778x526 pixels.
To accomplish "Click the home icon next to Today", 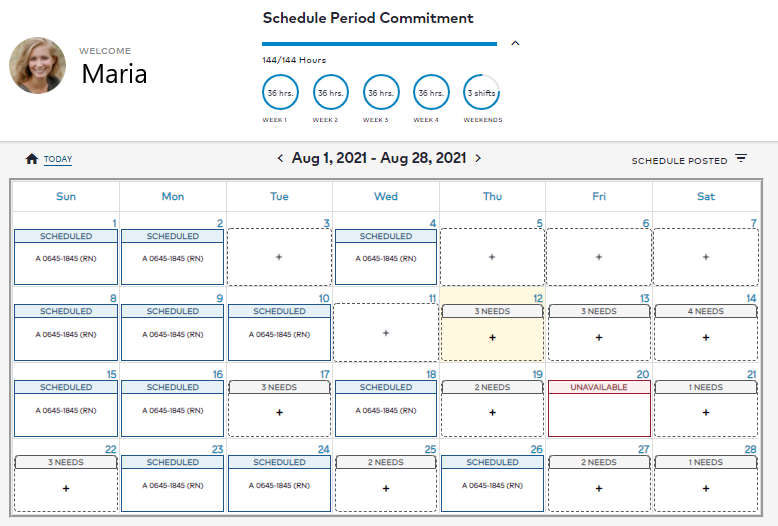I will click(x=32, y=159).
